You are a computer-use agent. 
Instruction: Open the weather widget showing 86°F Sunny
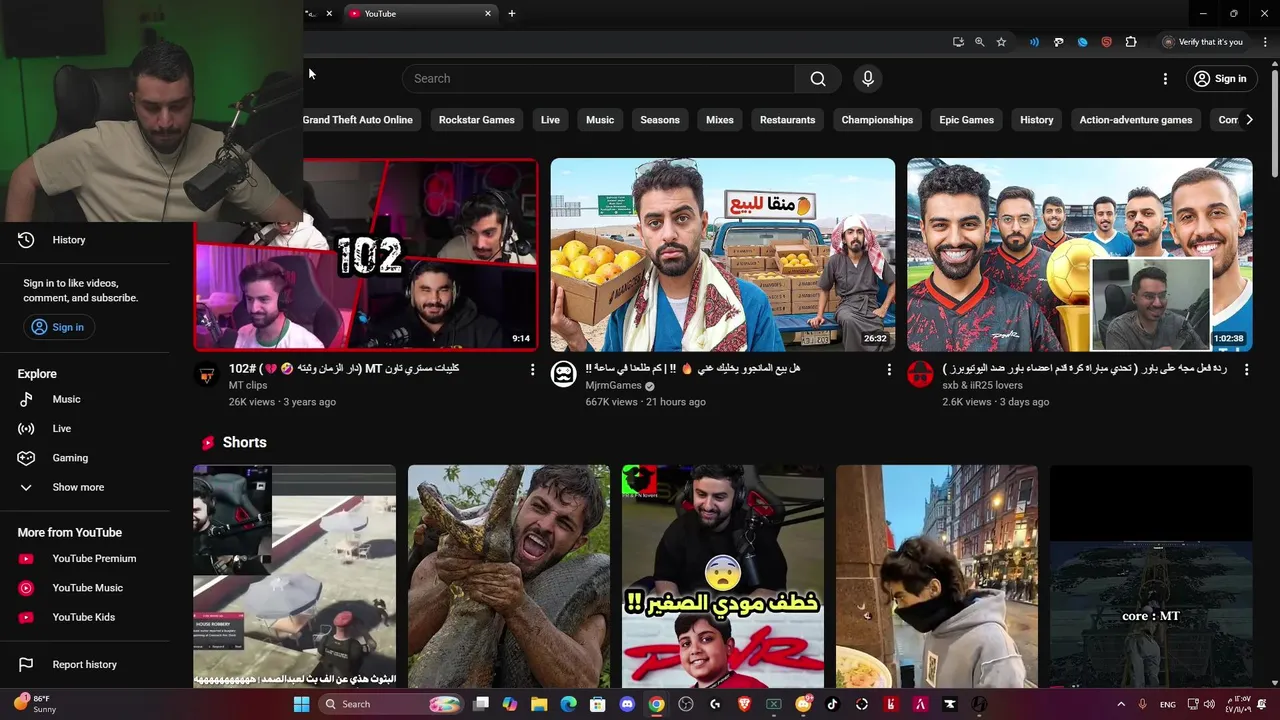(x=35, y=704)
